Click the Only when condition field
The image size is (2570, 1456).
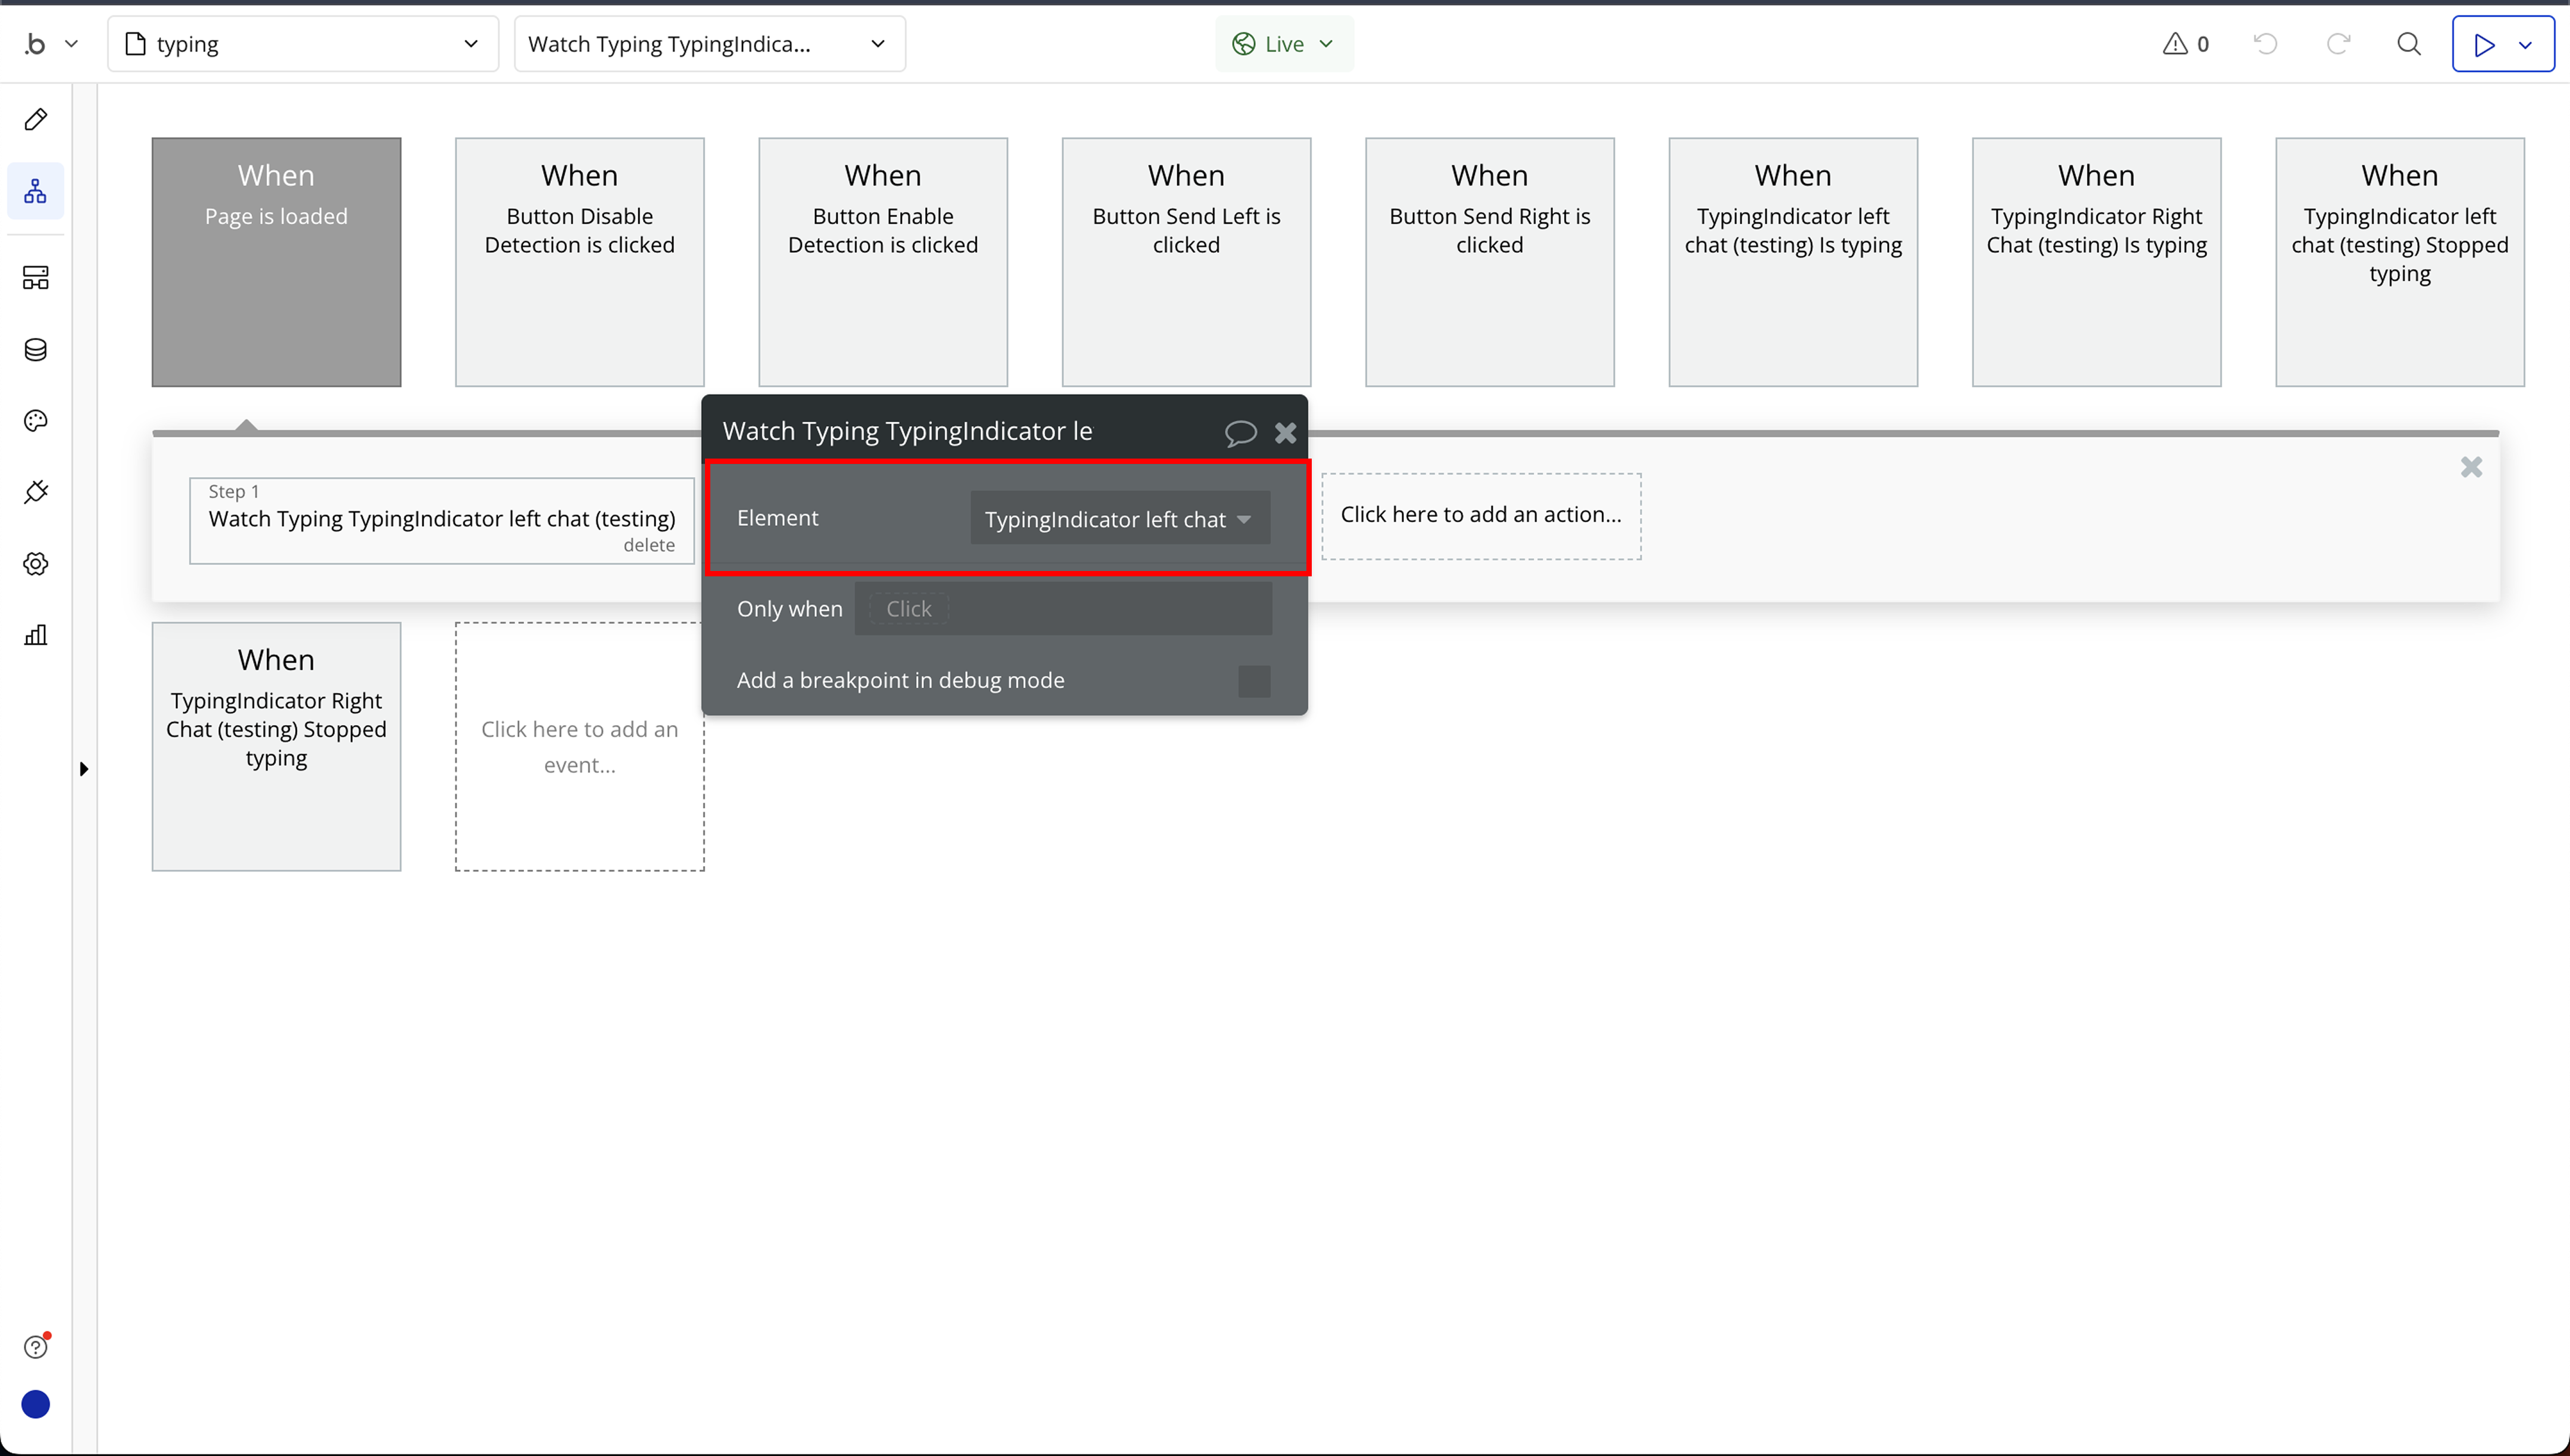[1062, 609]
